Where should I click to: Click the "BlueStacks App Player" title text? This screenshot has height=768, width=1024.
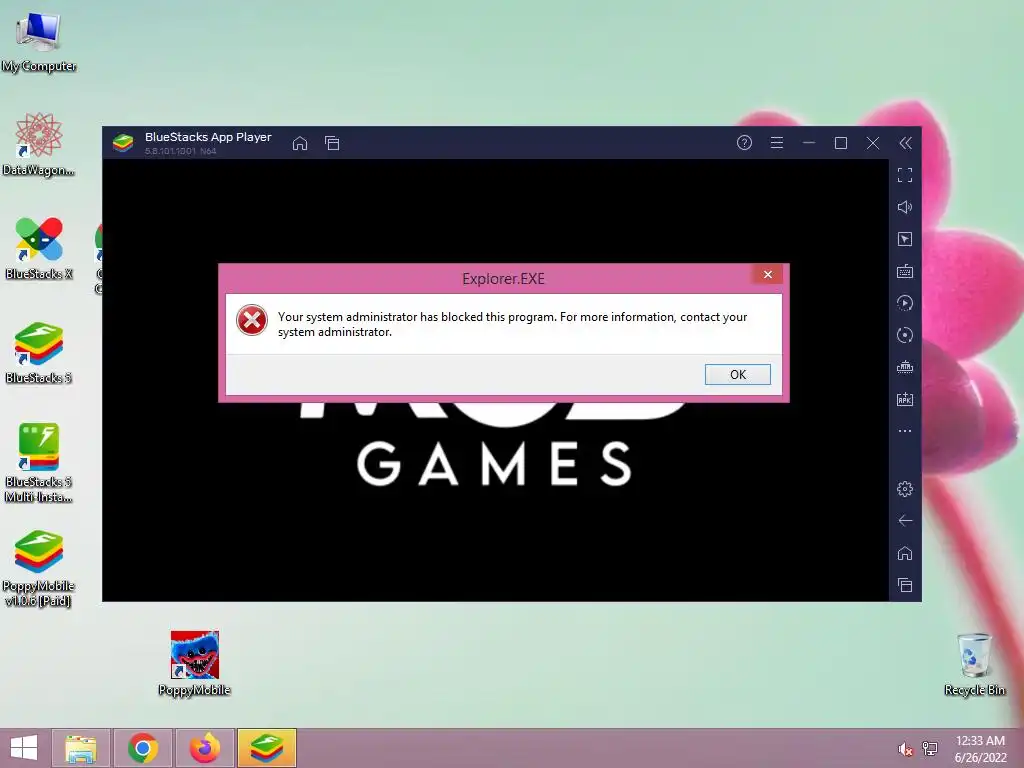tap(208, 137)
